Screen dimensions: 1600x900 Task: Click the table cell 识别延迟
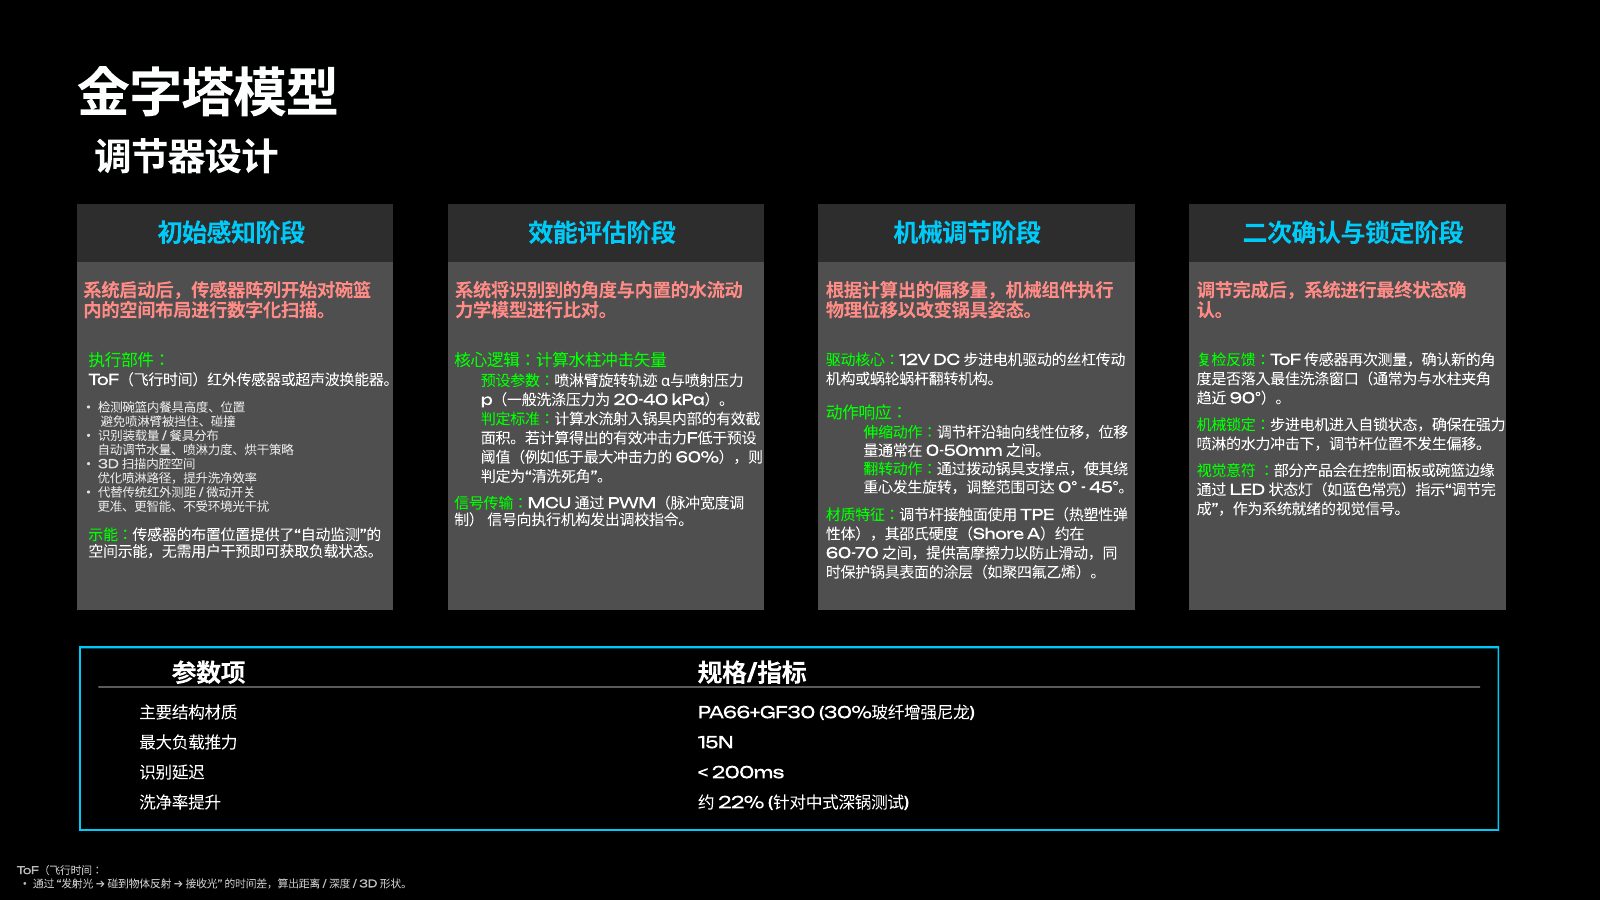point(172,772)
